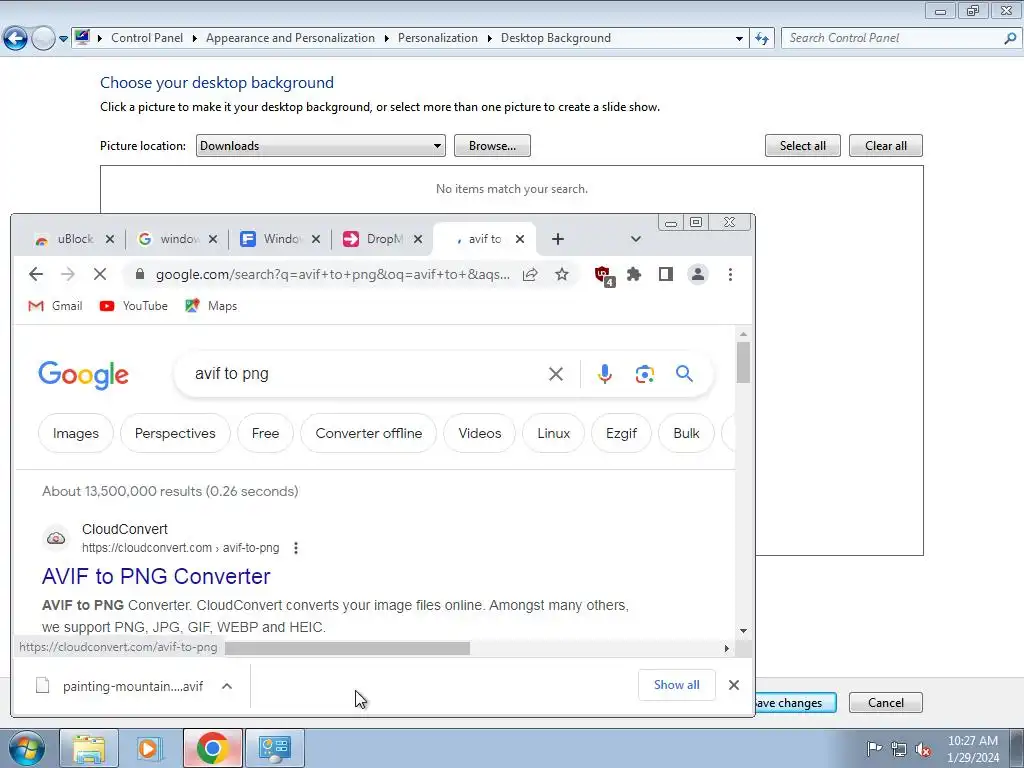This screenshot has width=1024, height=768.
Task: Click Browse button in Desktop Background
Action: [492, 146]
